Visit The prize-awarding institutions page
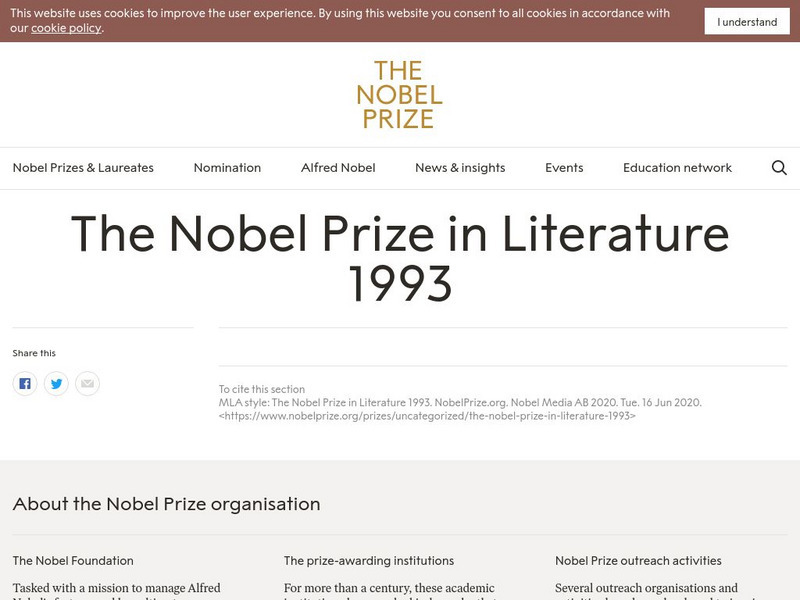Screen dimensions: 800x600 click(370, 562)
